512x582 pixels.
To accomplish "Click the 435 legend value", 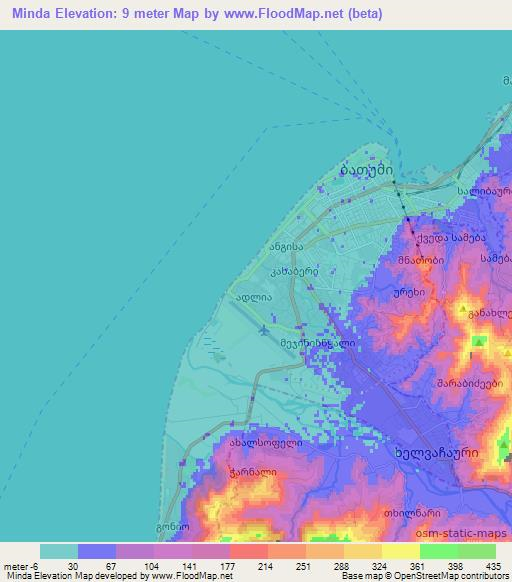I will click(x=493, y=566).
